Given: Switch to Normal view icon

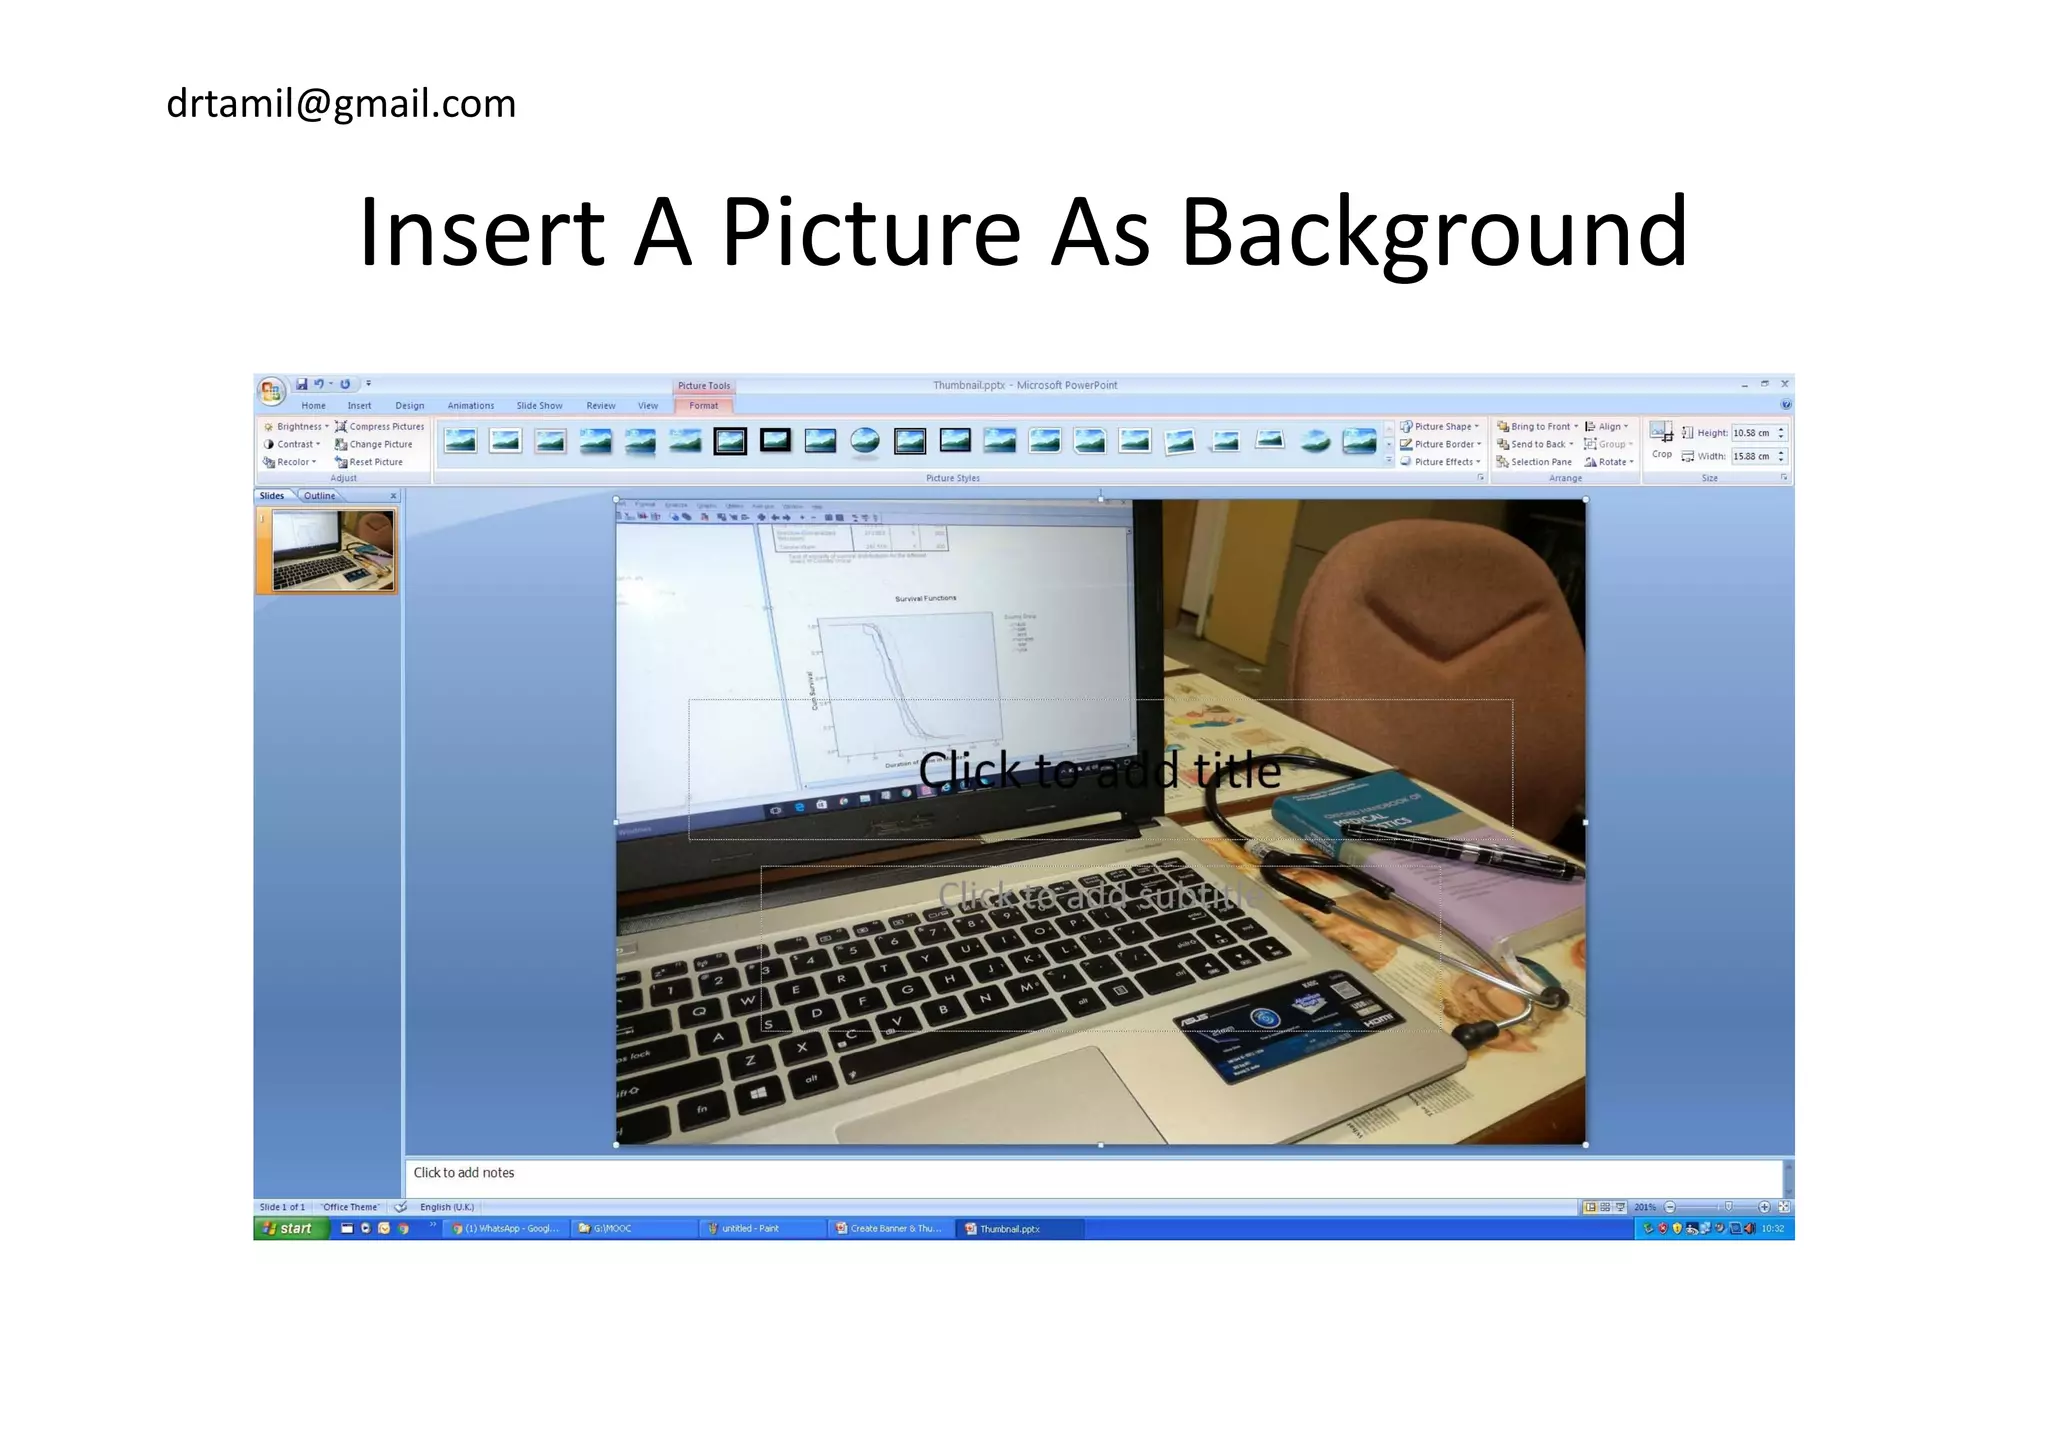Looking at the screenshot, I should coord(1590,1207).
